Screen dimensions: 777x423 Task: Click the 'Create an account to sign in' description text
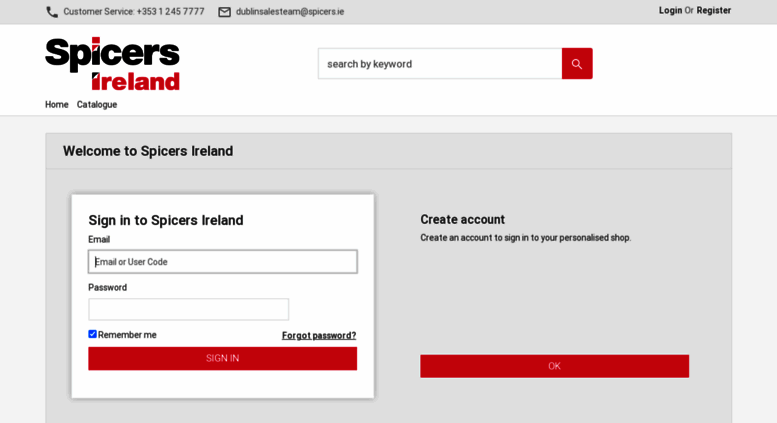point(526,238)
